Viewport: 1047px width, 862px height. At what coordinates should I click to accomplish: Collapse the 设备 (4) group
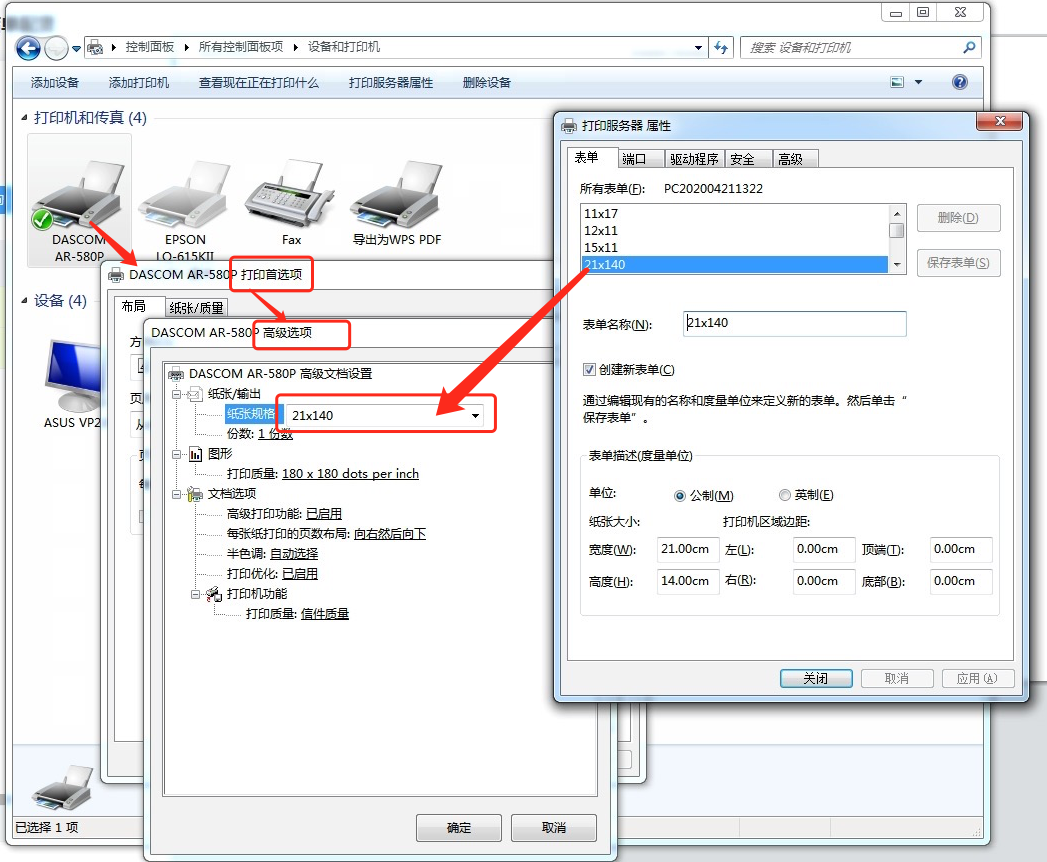click(x=25, y=300)
